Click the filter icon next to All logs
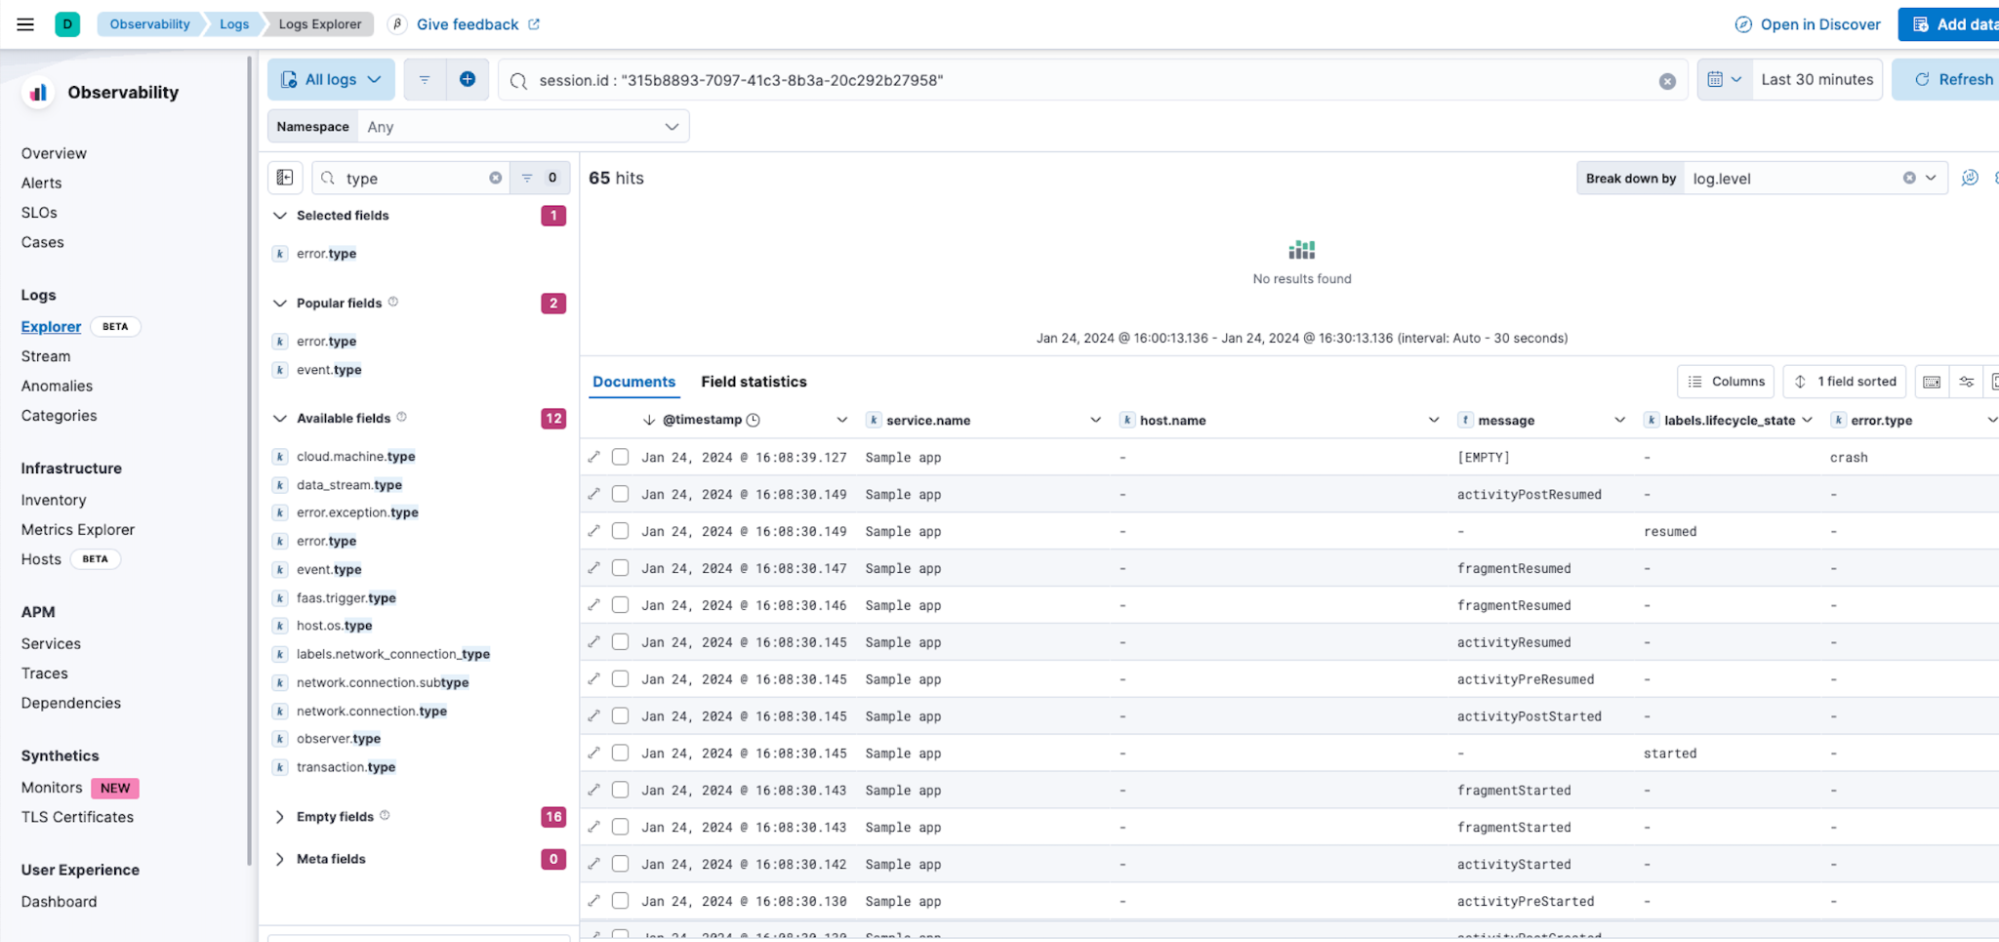 coord(424,79)
